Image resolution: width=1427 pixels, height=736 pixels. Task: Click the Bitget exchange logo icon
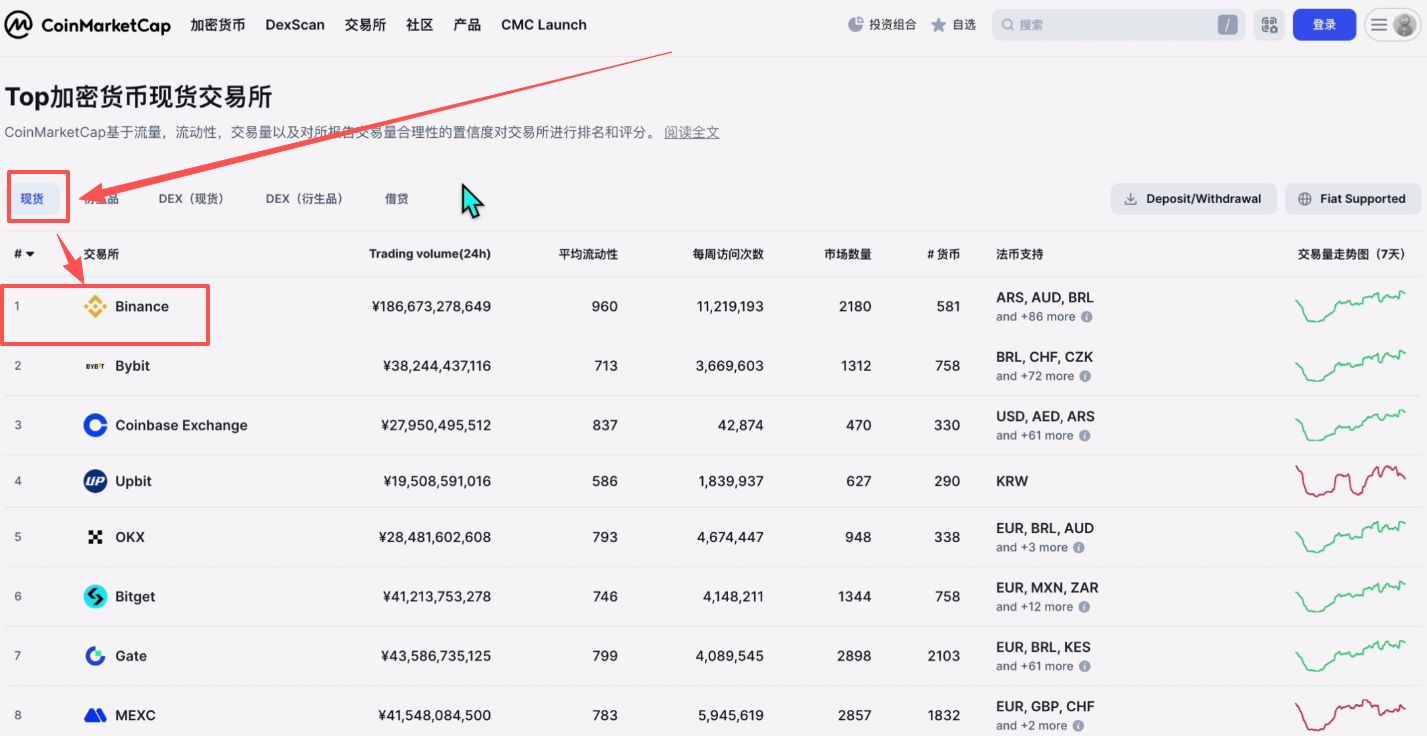point(94,596)
